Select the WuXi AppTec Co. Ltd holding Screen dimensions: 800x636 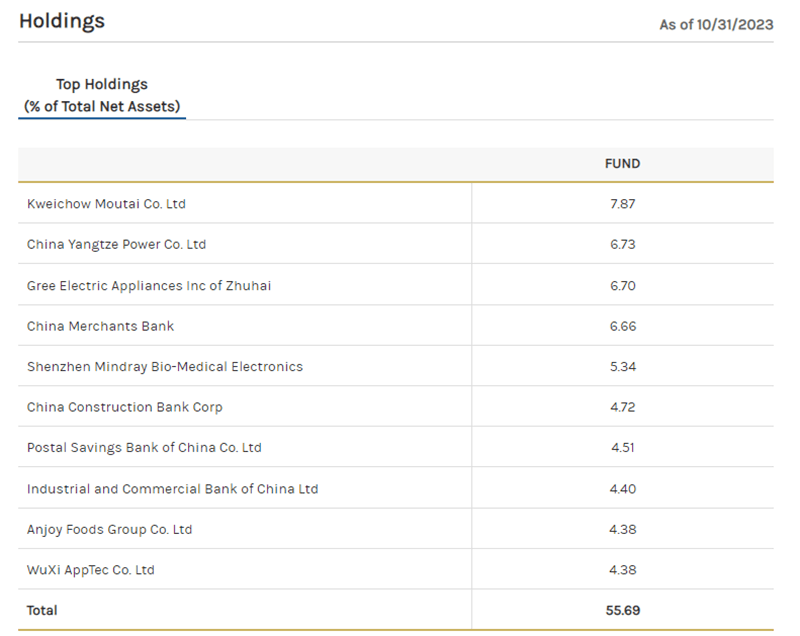(90, 570)
